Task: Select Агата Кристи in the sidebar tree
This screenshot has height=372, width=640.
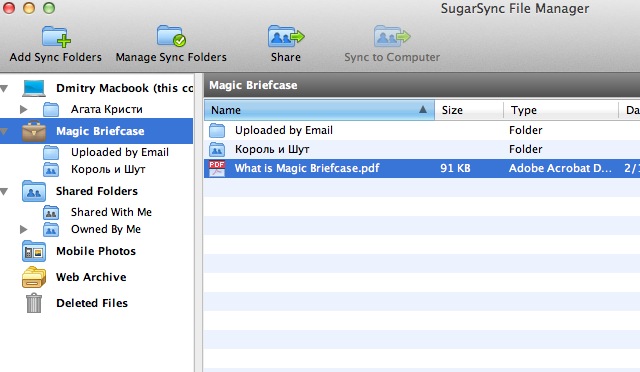Action: click(x=107, y=109)
